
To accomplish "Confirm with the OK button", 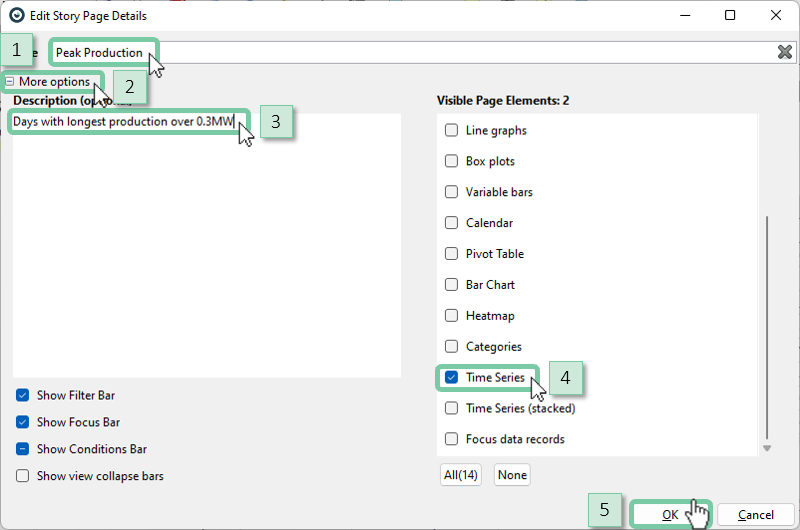I will point(670,515).
